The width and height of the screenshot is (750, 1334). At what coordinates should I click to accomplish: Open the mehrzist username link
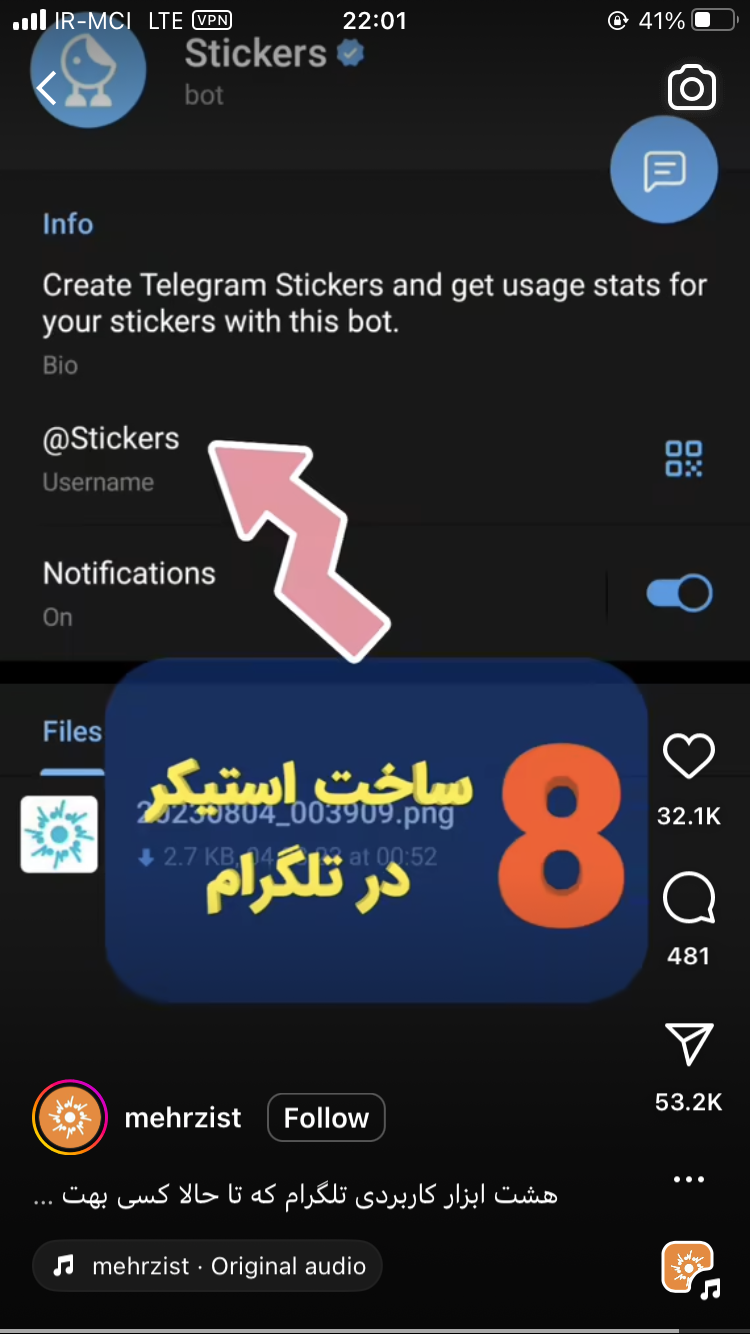click(x=183, y=1117)
